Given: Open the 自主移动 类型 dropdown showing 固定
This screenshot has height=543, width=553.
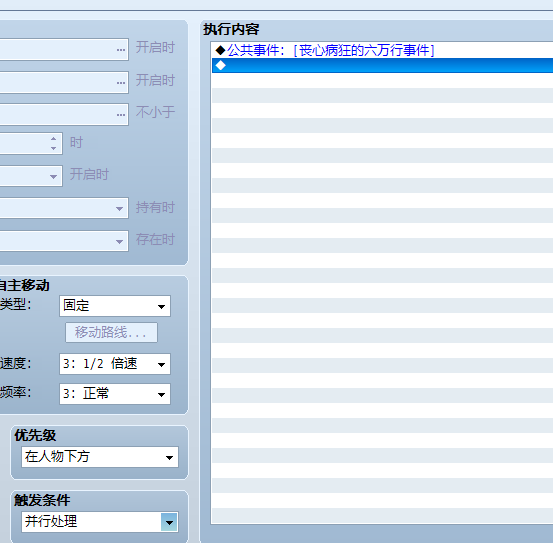Looking at the screenshot, I should [115, 306].
